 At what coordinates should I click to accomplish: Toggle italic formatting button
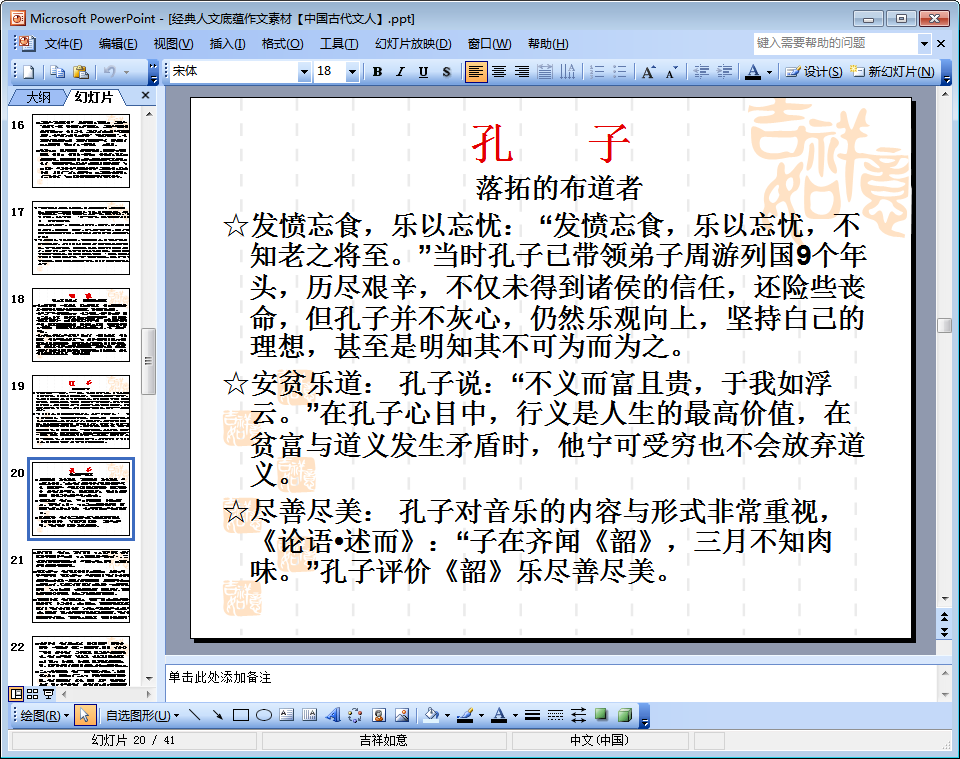pyautogui.click(x=400, y=72)
